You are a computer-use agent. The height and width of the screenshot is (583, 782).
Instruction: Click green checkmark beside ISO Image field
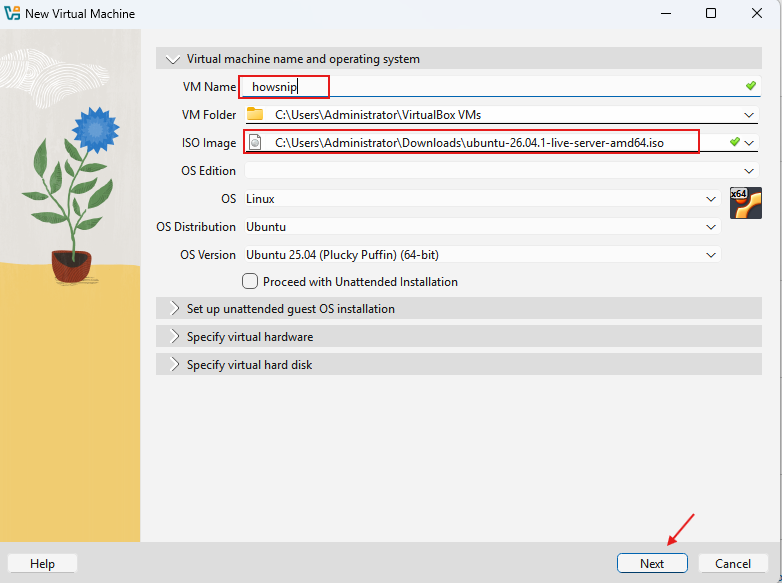tap(734, 142)
